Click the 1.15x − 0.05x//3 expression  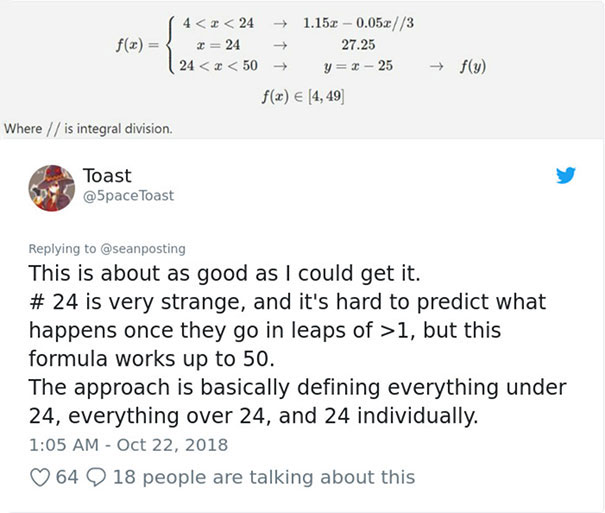tap(358, 23)
